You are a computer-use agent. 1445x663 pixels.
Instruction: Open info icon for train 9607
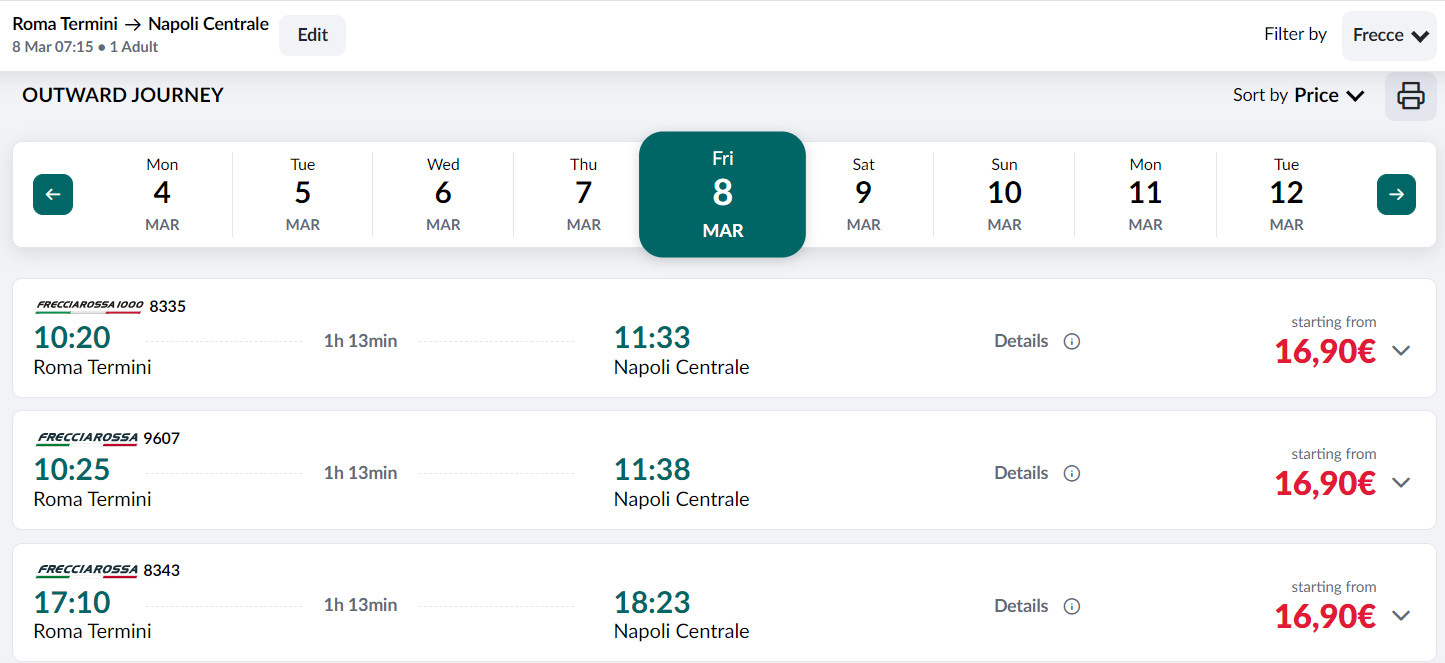click(1072, 474)
